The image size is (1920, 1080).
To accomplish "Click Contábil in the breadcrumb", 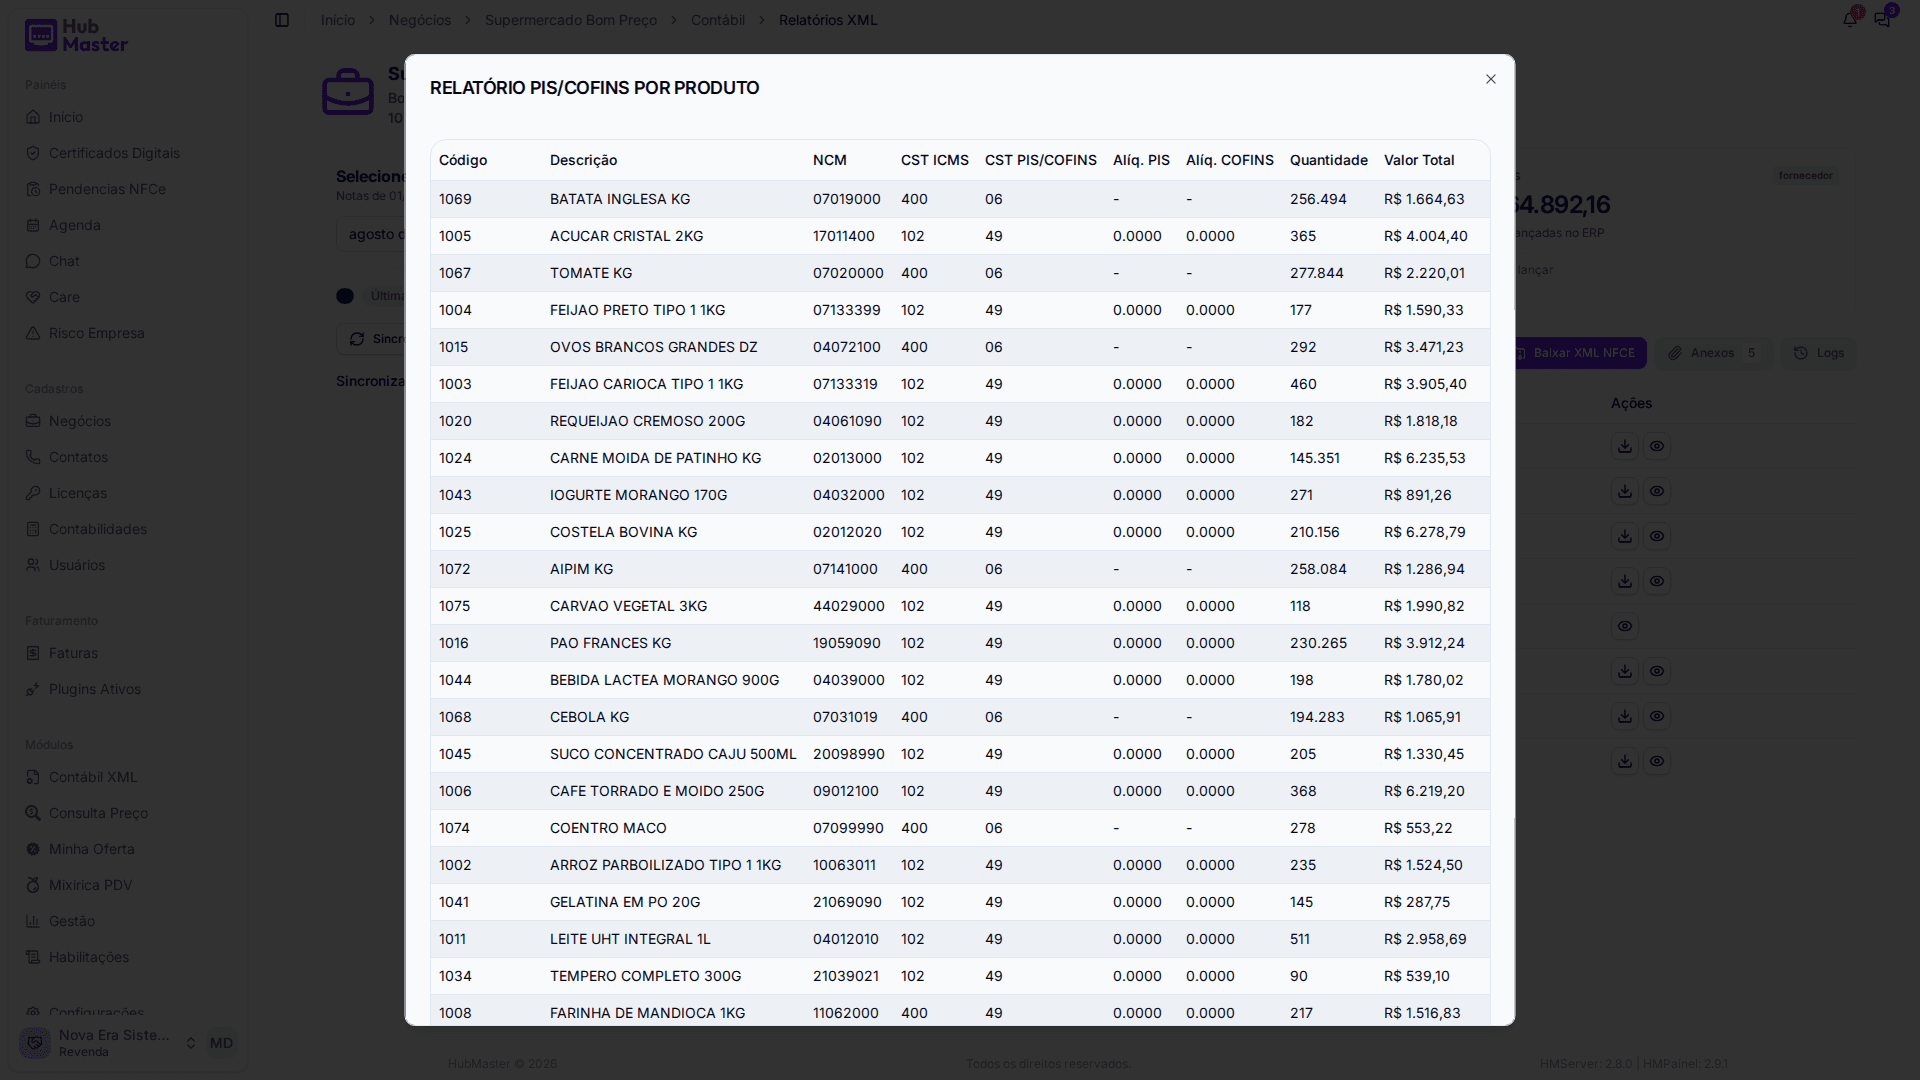I will click(x=717, y=20).
